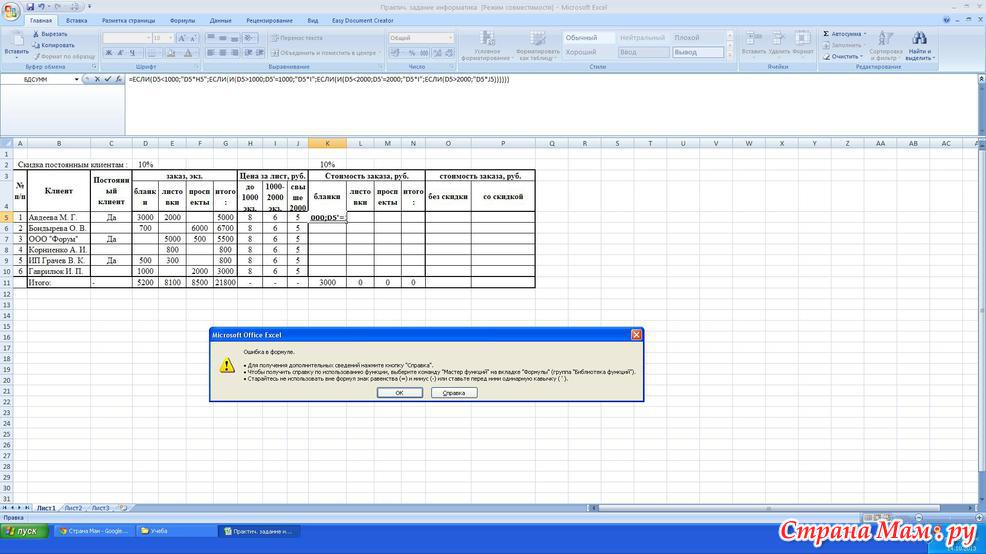Open the font size dropdown

tap(170, 38)
